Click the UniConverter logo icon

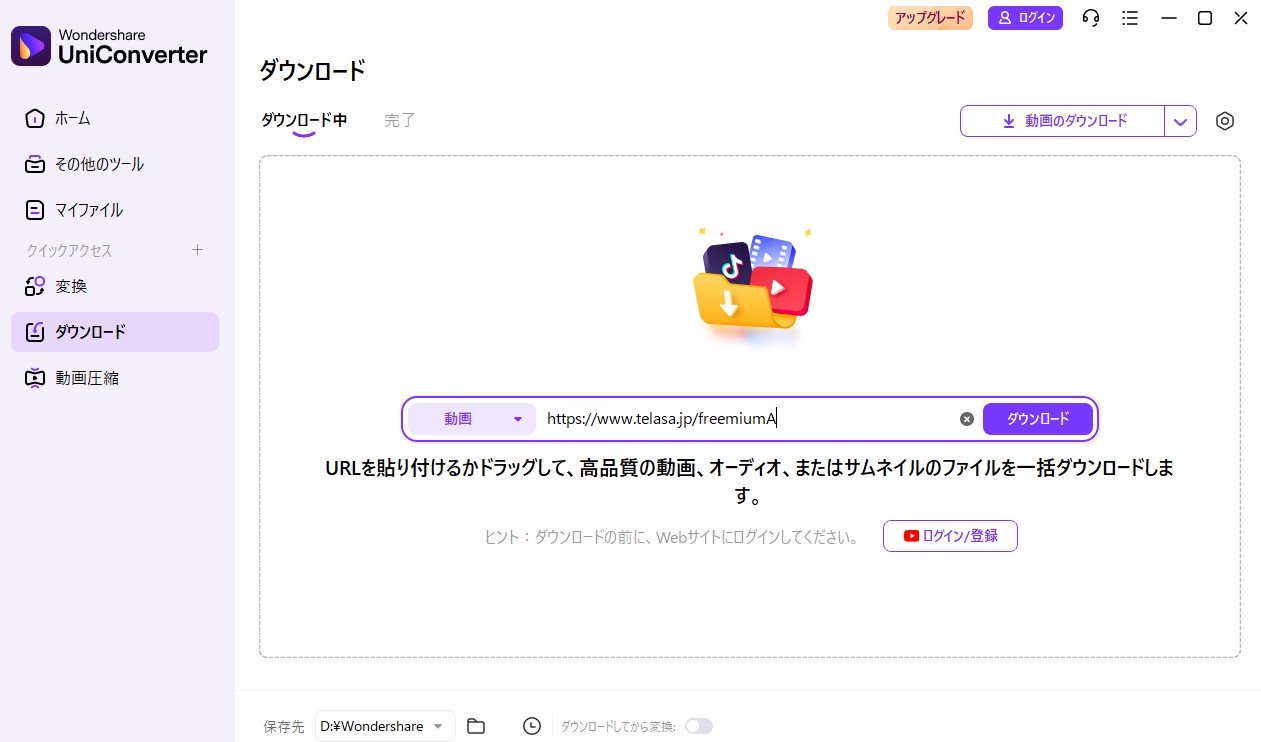[x=31, y=46]
